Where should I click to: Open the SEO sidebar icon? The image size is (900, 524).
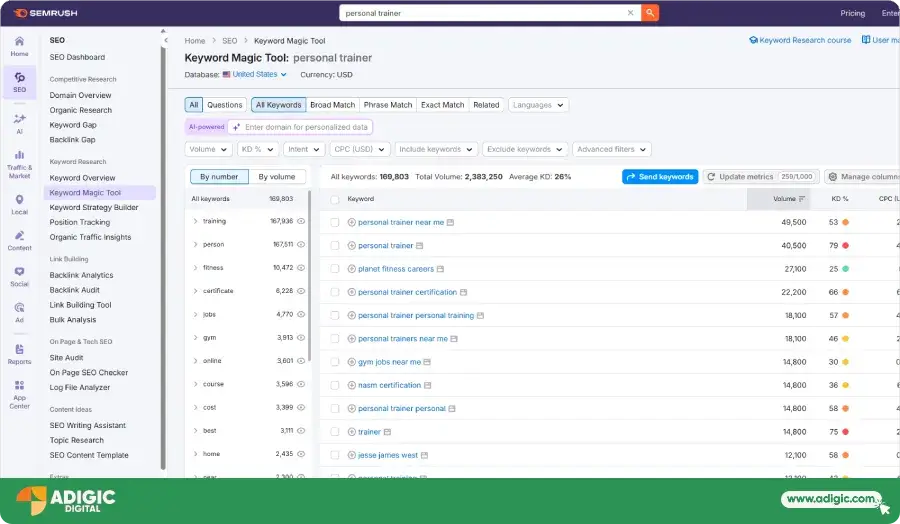point(19,82)
